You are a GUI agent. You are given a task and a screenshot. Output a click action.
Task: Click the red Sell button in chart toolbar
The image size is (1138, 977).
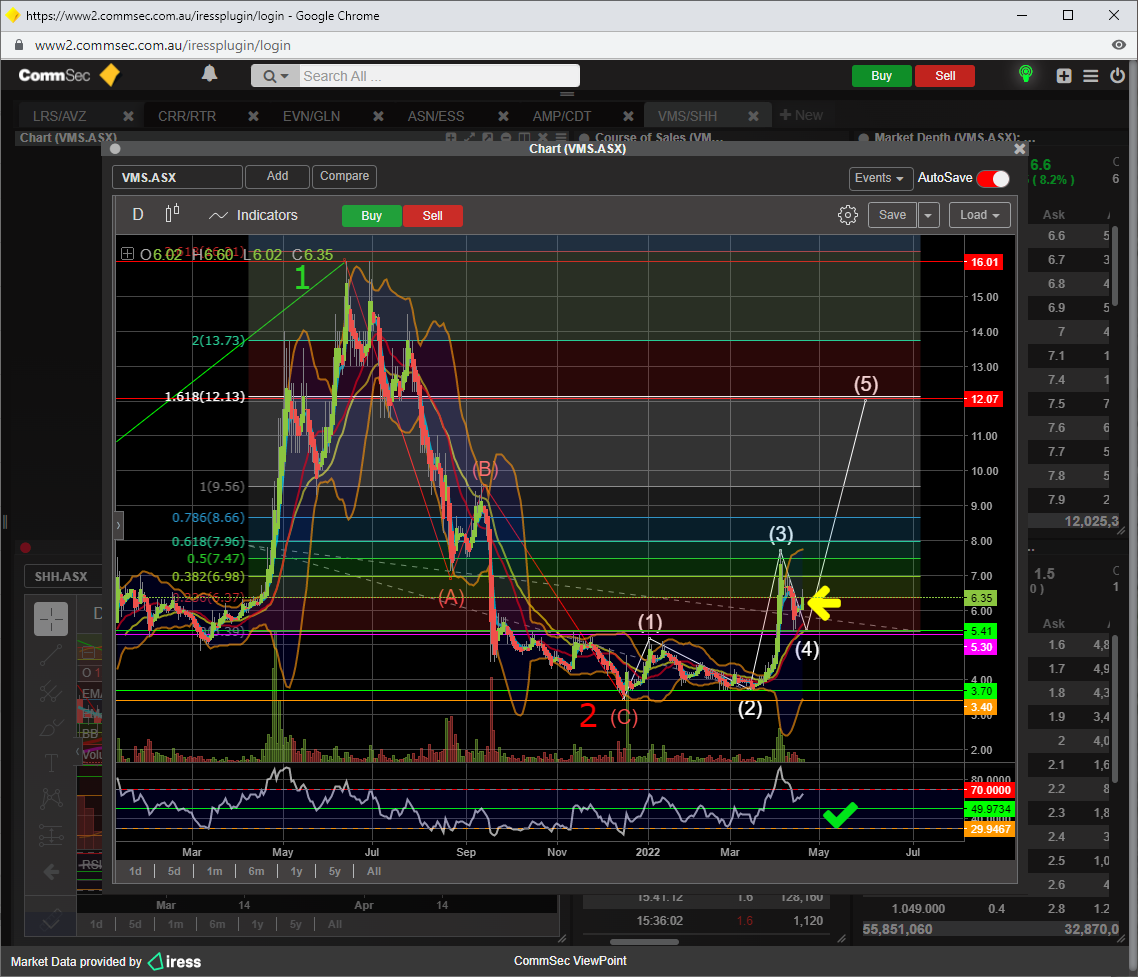pyautogui.click(x=432, y=216)
